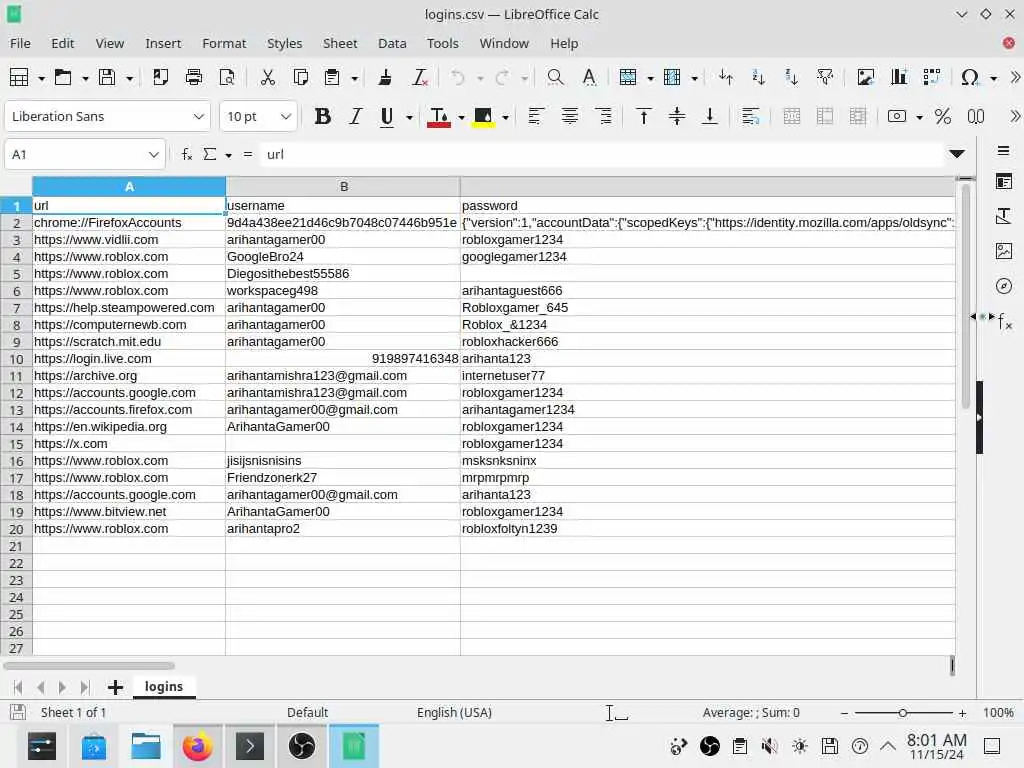Open Firefox from the taskbar
Image resolution: width=1024 pixels, height=768 pixels.
tap(197, 746)
